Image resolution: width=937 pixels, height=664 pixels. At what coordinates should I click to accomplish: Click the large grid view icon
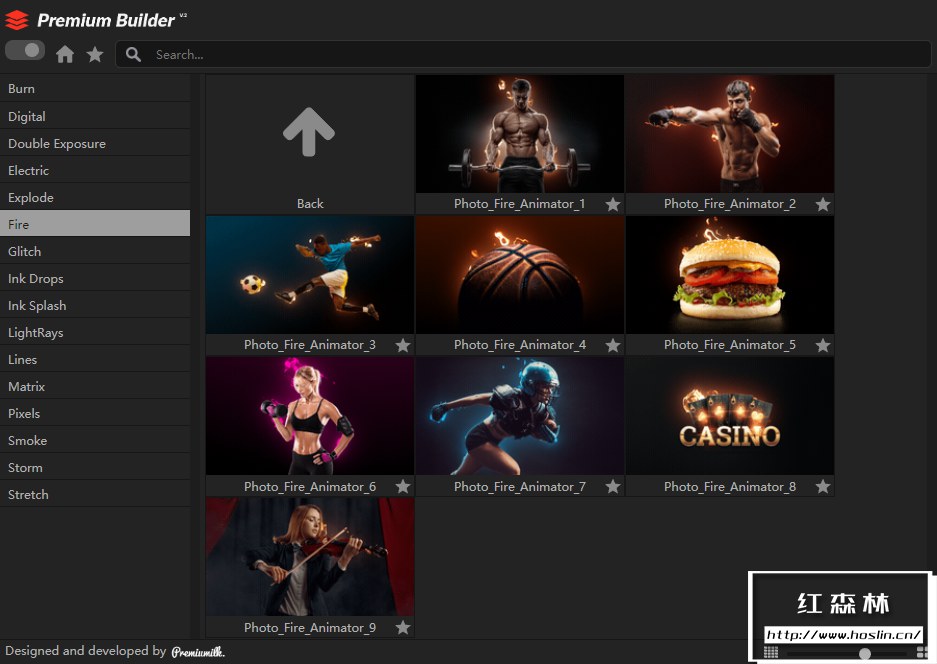click(x=922, y=653)
